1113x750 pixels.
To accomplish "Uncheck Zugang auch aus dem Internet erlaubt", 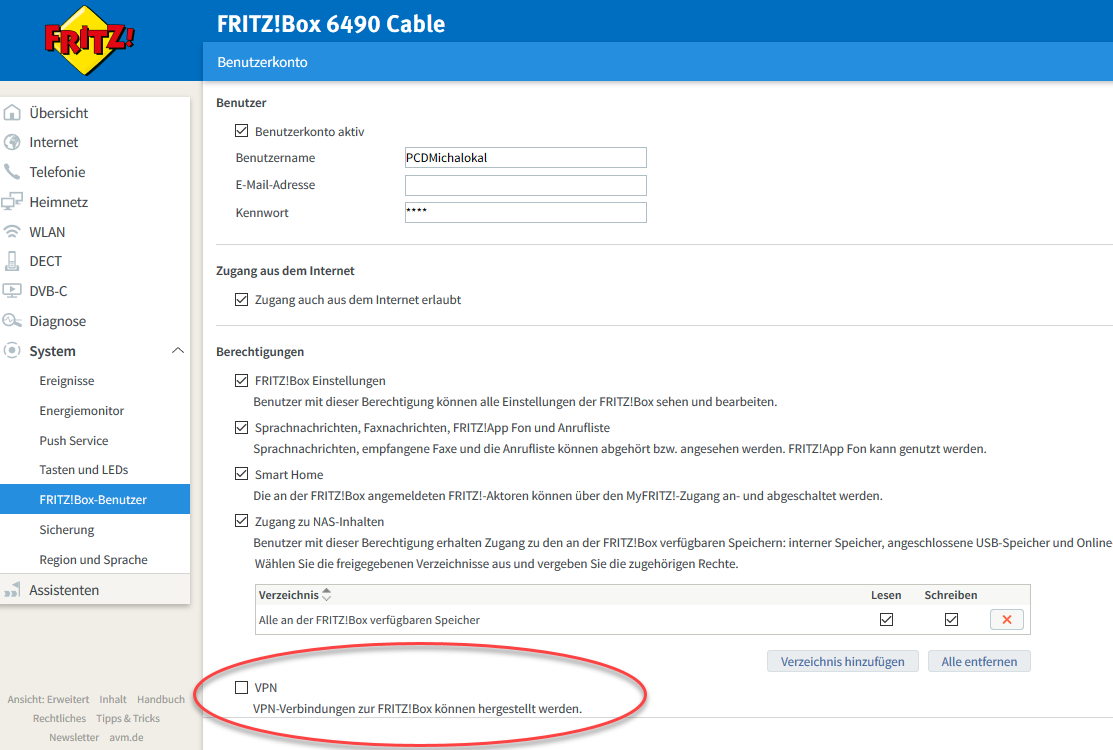I will (x=241, y=299).
